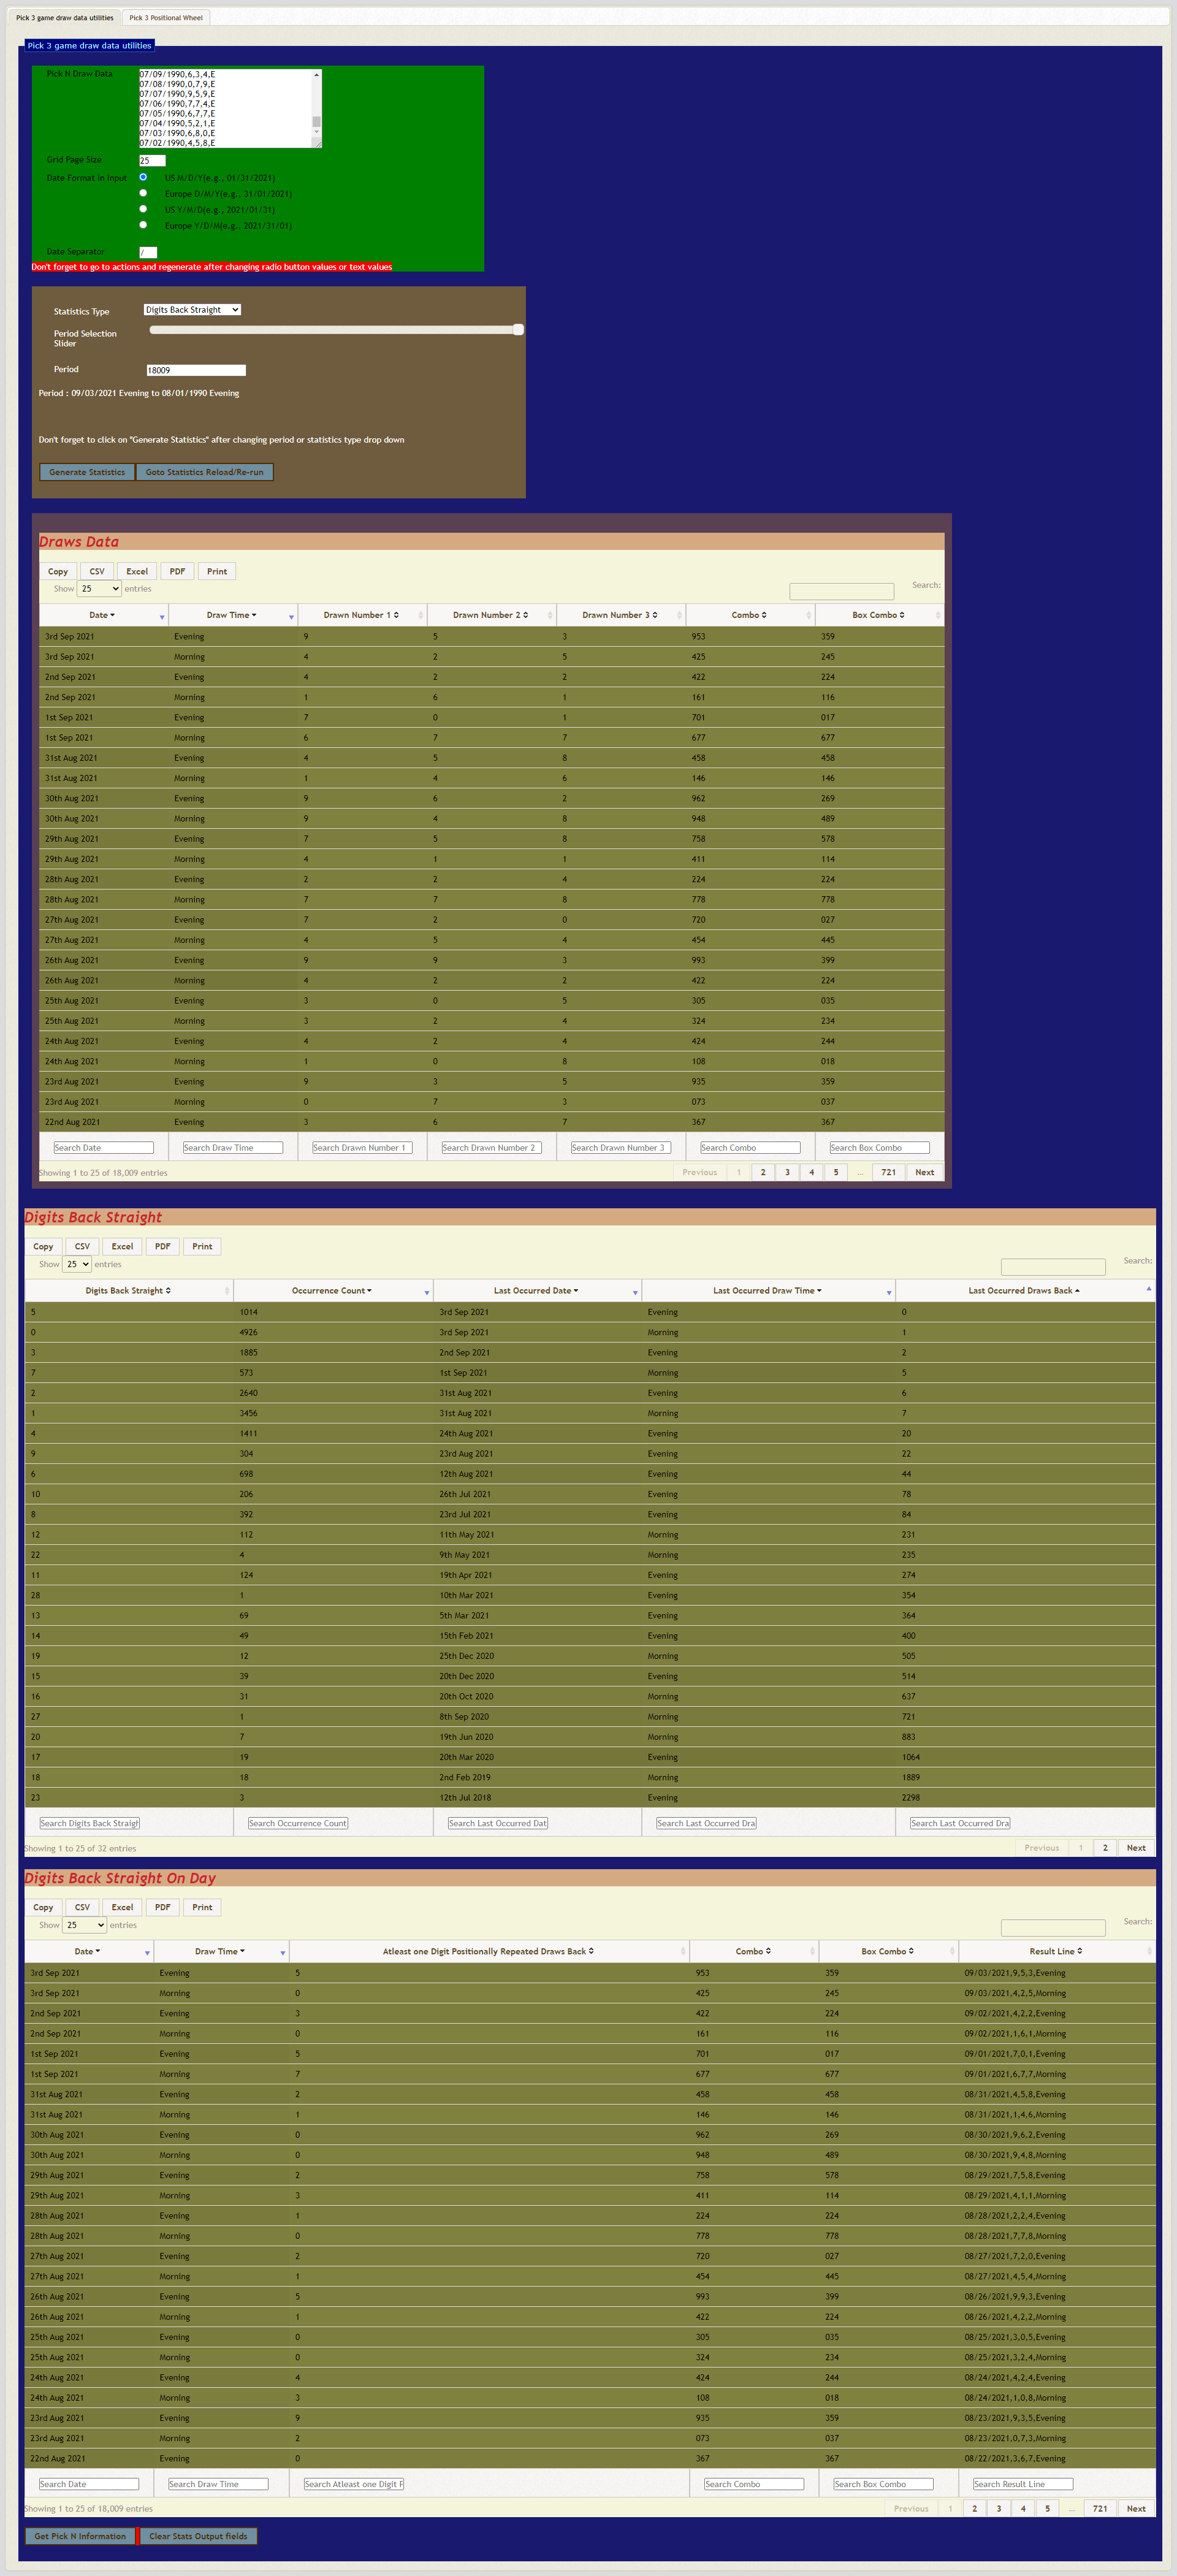
Task: Open Draws Data show entries dropdown
Action: click(99, 589)
